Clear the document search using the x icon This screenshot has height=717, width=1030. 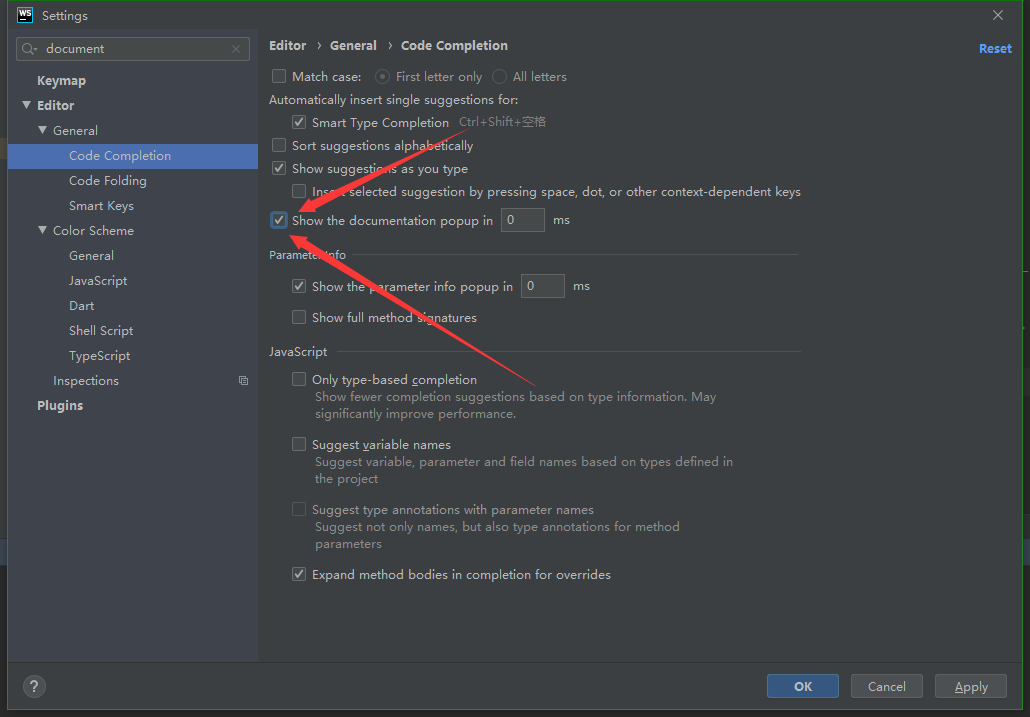pyautogui.click(x=234, y=48)
